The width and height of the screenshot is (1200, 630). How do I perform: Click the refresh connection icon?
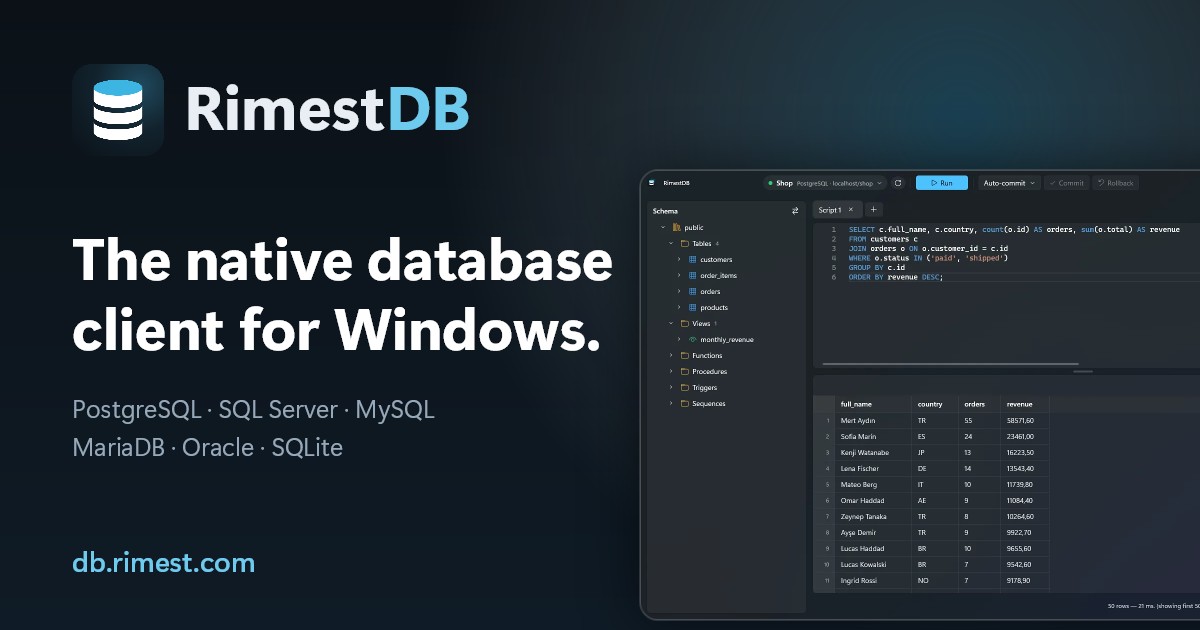(x=898, y=183)
